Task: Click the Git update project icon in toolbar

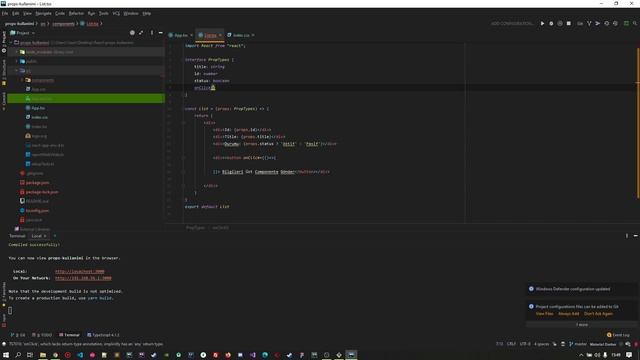Action: tap(589, 24)
